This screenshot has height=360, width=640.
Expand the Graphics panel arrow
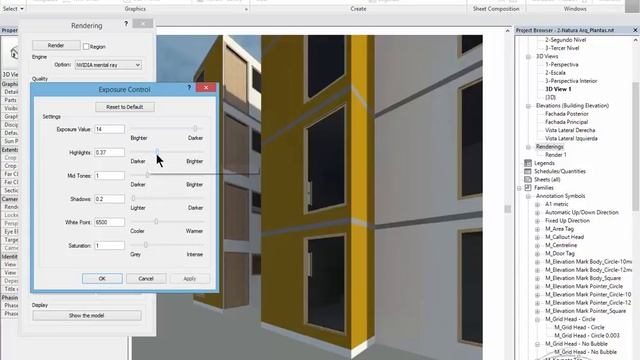click(246, 9)
